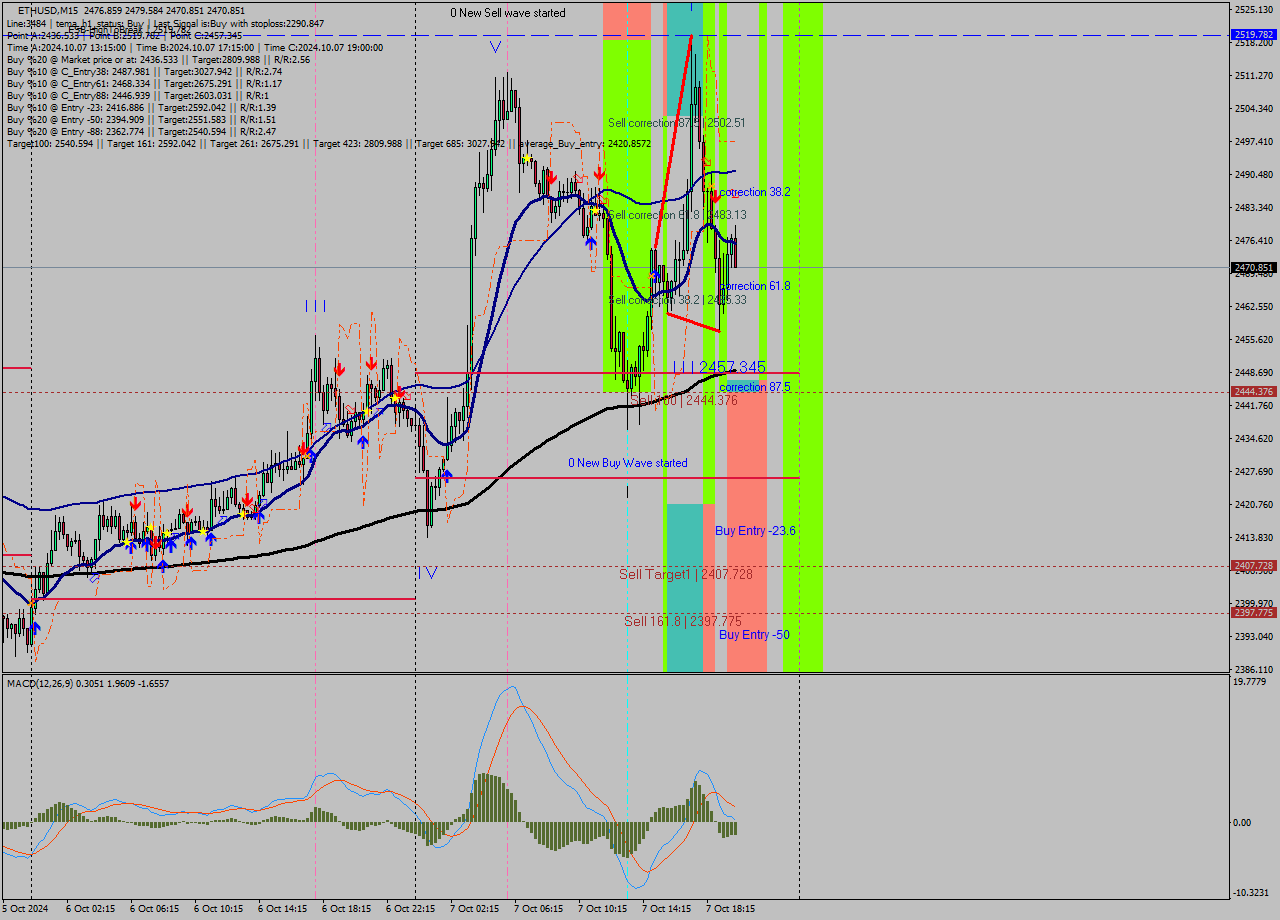Click the '6 Oct 06:15' time axis label
1280x920 pixels.
155,909
